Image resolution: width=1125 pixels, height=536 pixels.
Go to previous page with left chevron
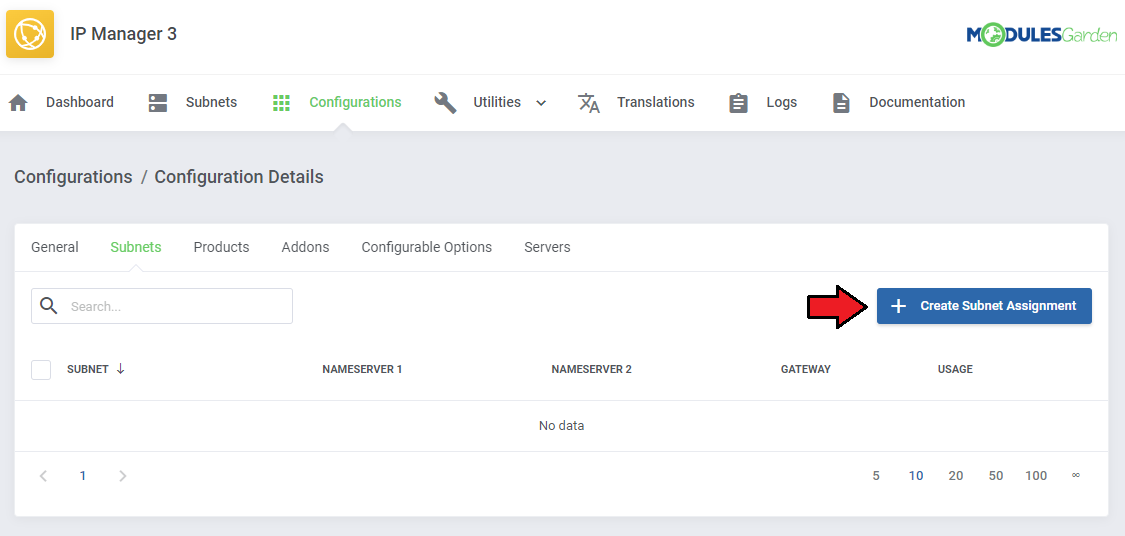43,475
